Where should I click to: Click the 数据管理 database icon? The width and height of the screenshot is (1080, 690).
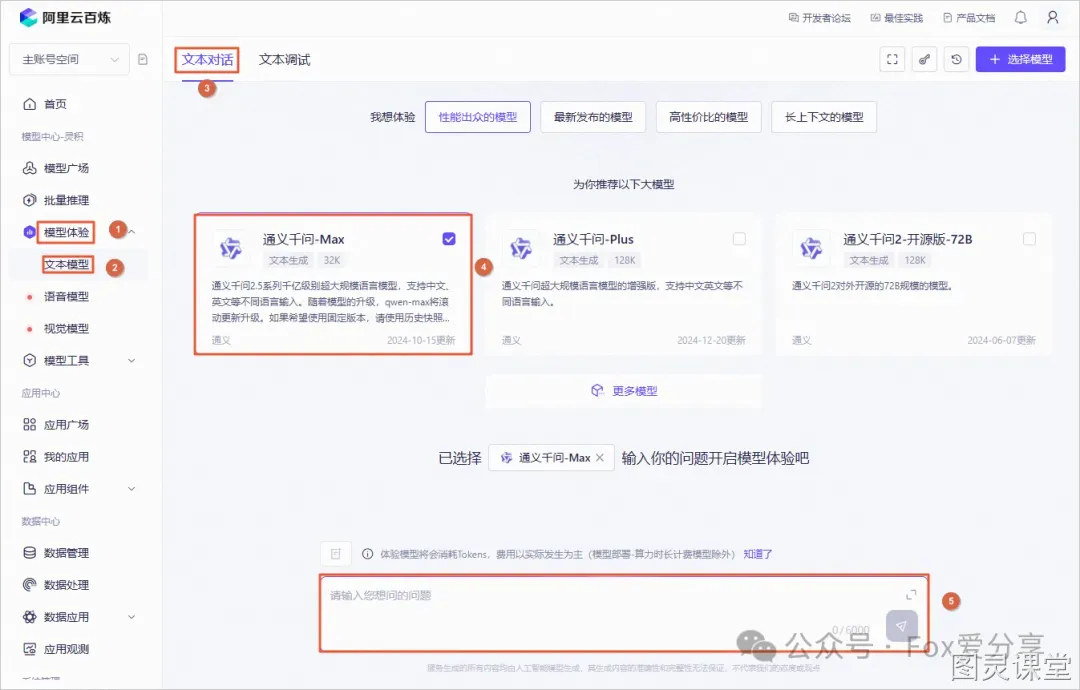[30, 553]
